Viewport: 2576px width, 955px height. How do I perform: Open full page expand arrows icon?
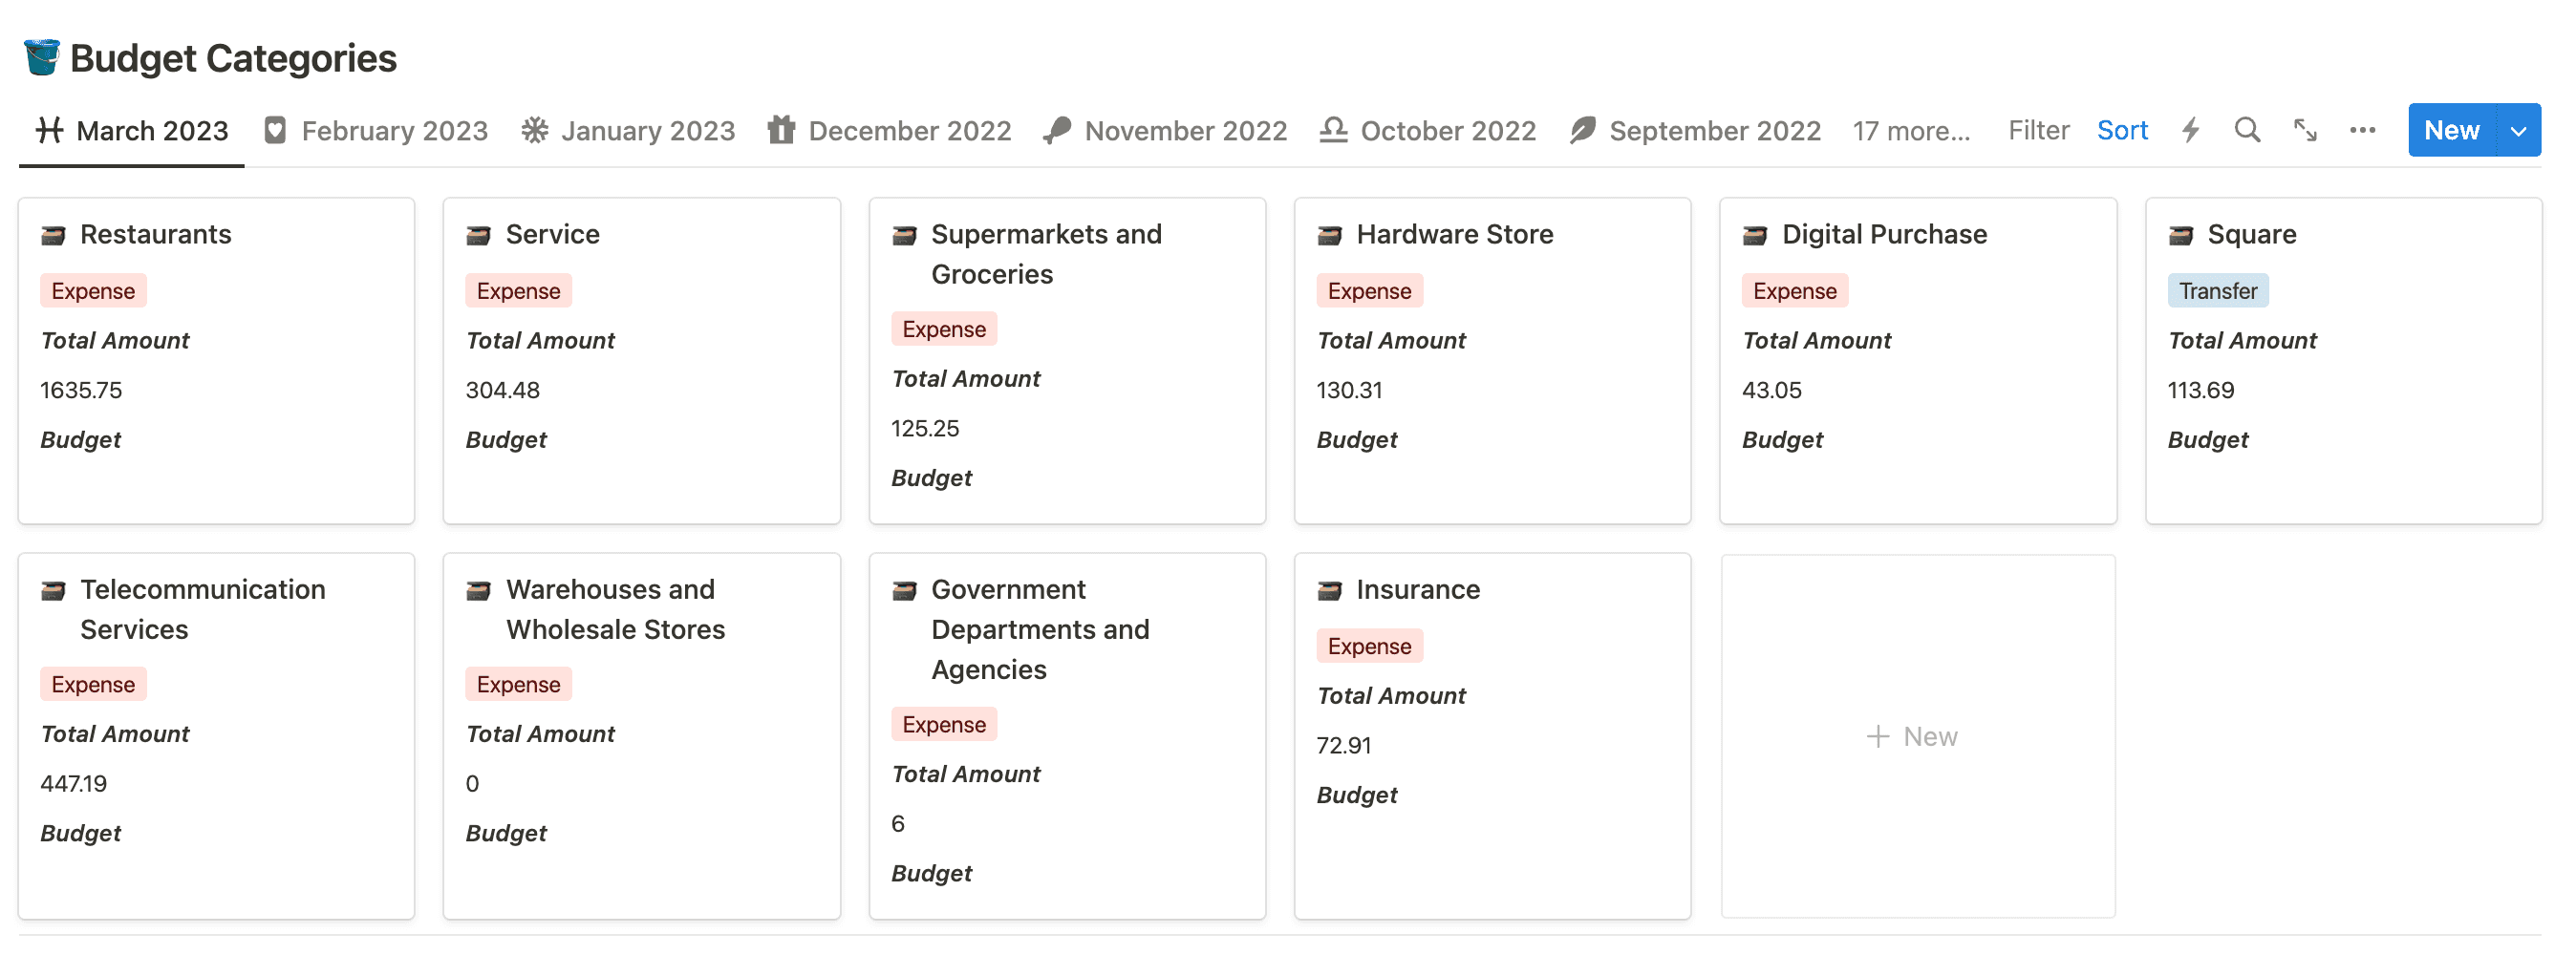pos(2305,130)
